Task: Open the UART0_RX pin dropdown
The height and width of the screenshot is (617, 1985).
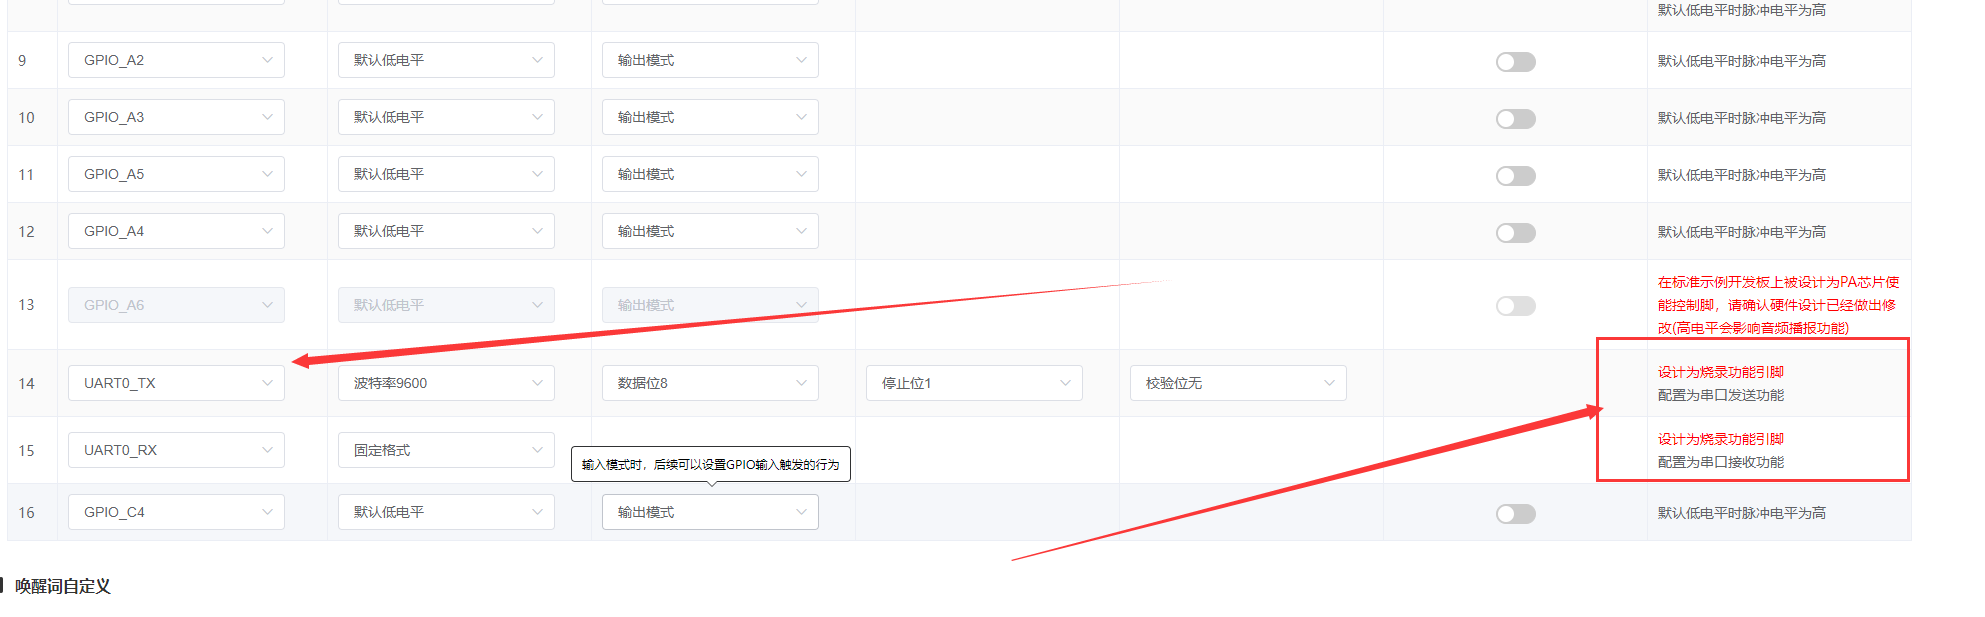Action: [176, 450]
